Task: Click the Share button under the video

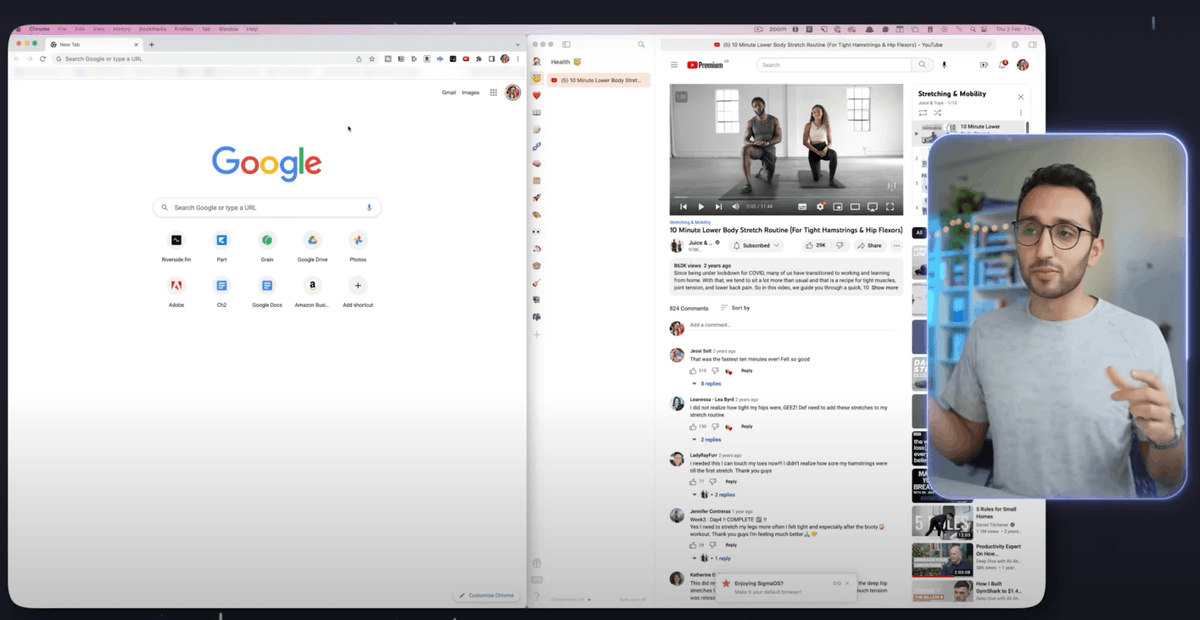Action: (x=869, y=245)
